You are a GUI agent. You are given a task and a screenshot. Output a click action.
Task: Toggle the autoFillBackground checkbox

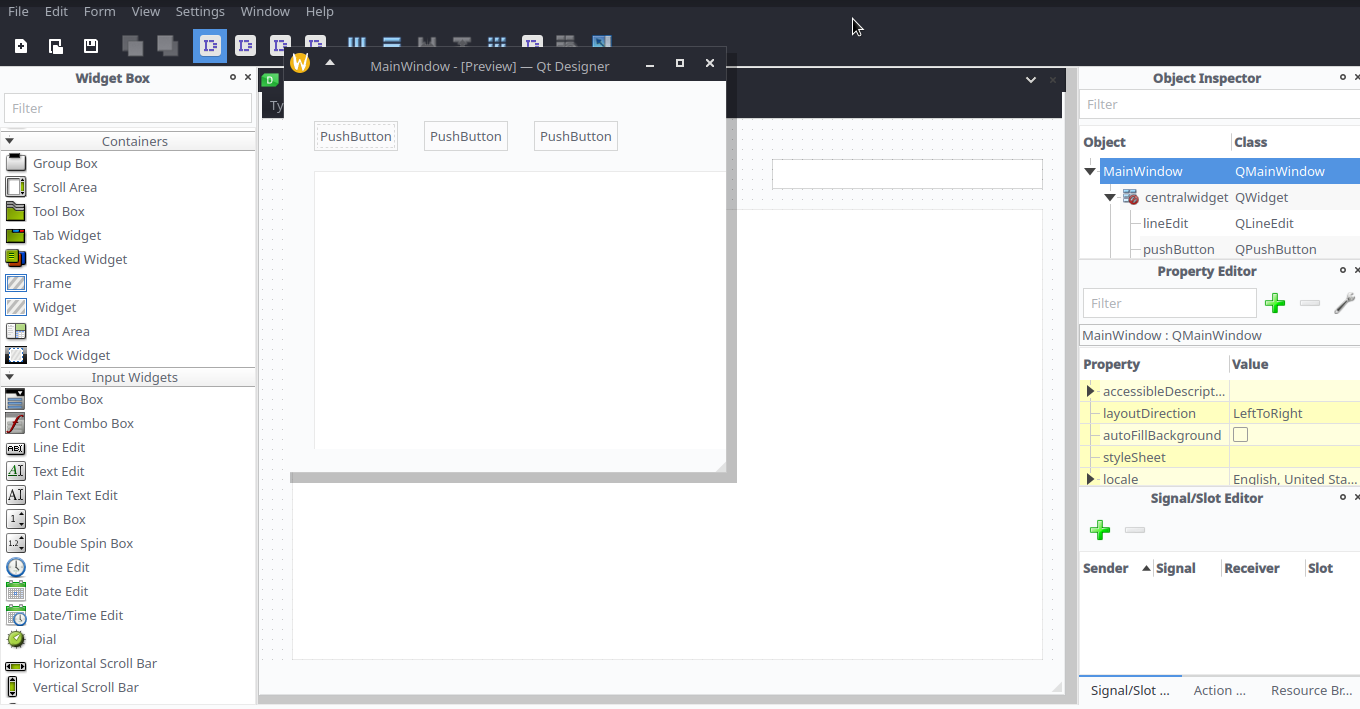click(x=1241, y=435)
